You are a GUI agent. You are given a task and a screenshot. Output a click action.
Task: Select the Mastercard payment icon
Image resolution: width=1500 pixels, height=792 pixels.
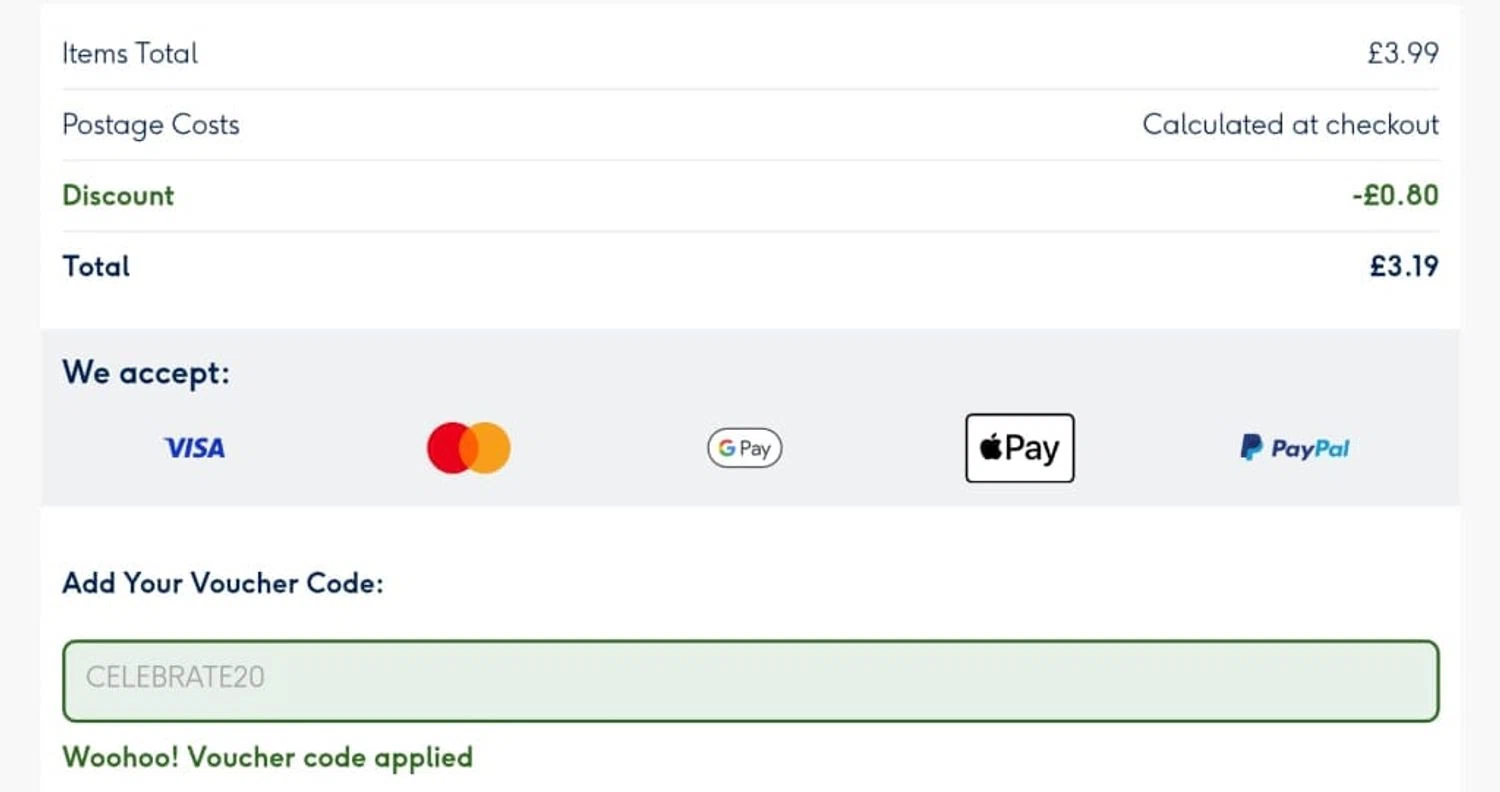tap(469, 448)
